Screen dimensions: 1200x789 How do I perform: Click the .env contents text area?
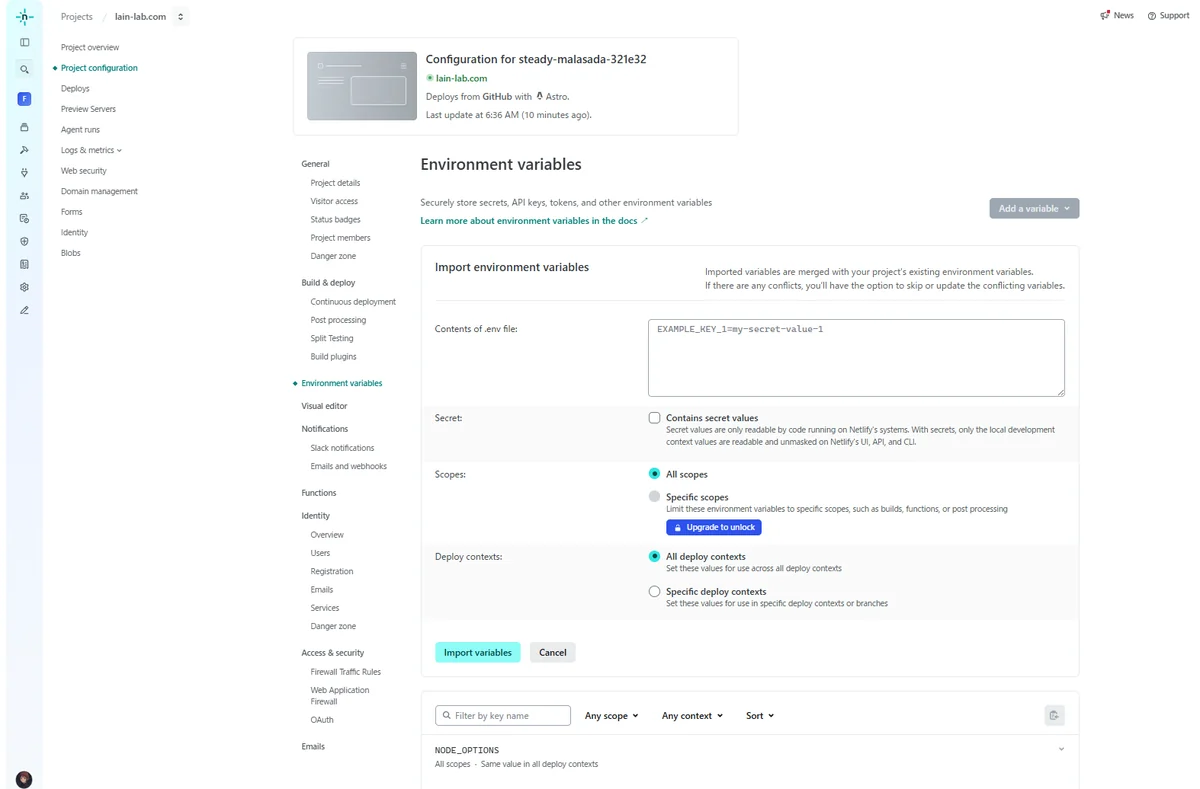(x=855, y=358)
